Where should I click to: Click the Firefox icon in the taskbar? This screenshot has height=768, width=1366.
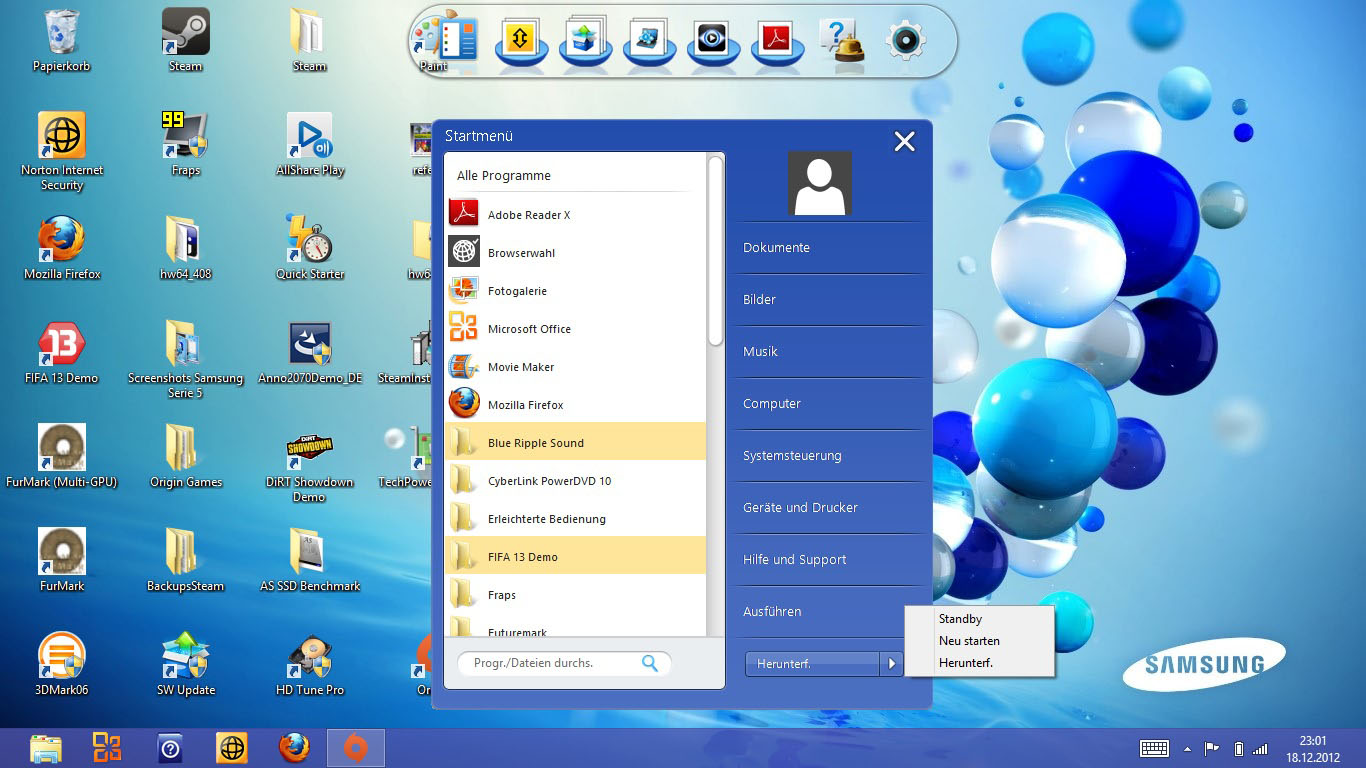[294, 748]
